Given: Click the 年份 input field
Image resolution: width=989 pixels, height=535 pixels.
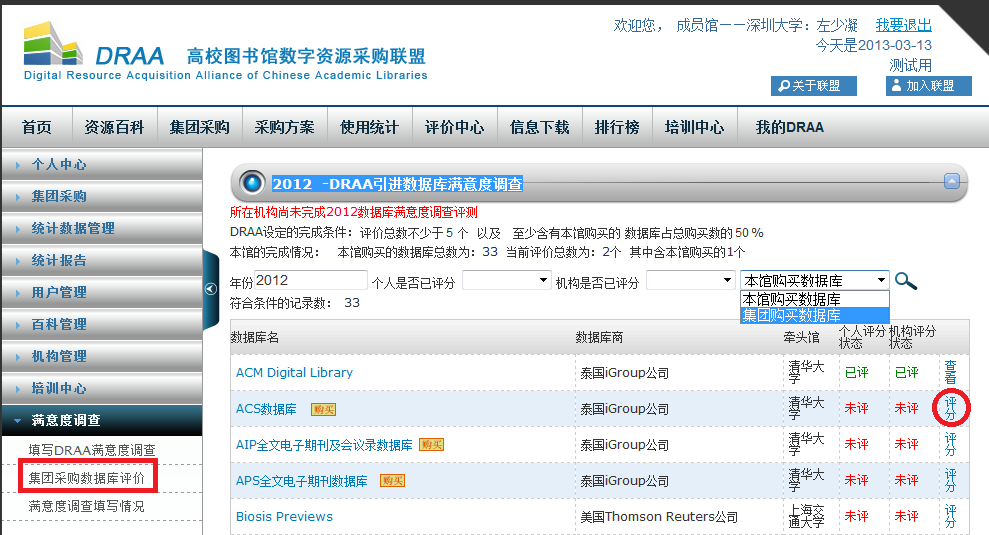Looking at the screenshot, I should coord(311,281).
